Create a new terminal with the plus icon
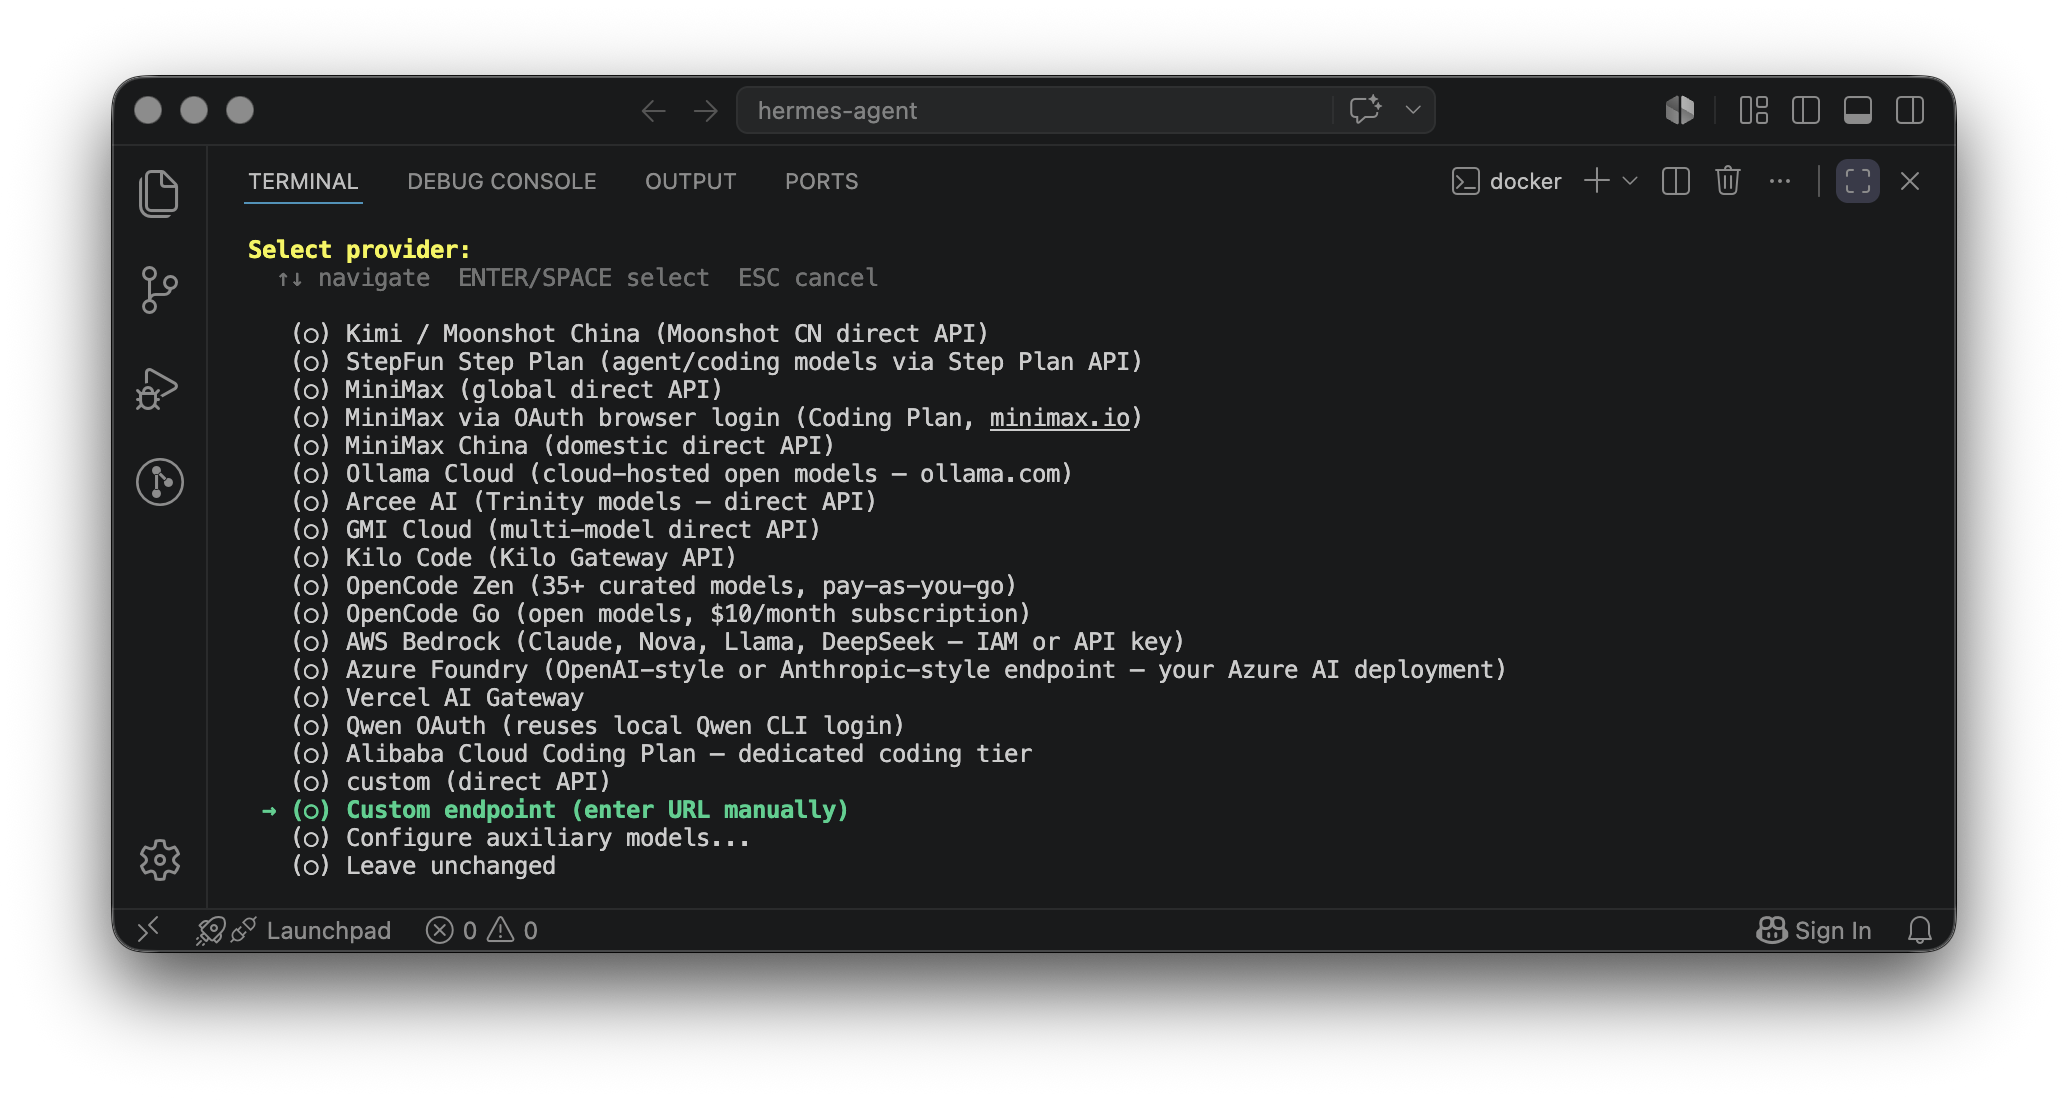Viewport: 2068px width, 1100px height. [x=1597, y=181]
